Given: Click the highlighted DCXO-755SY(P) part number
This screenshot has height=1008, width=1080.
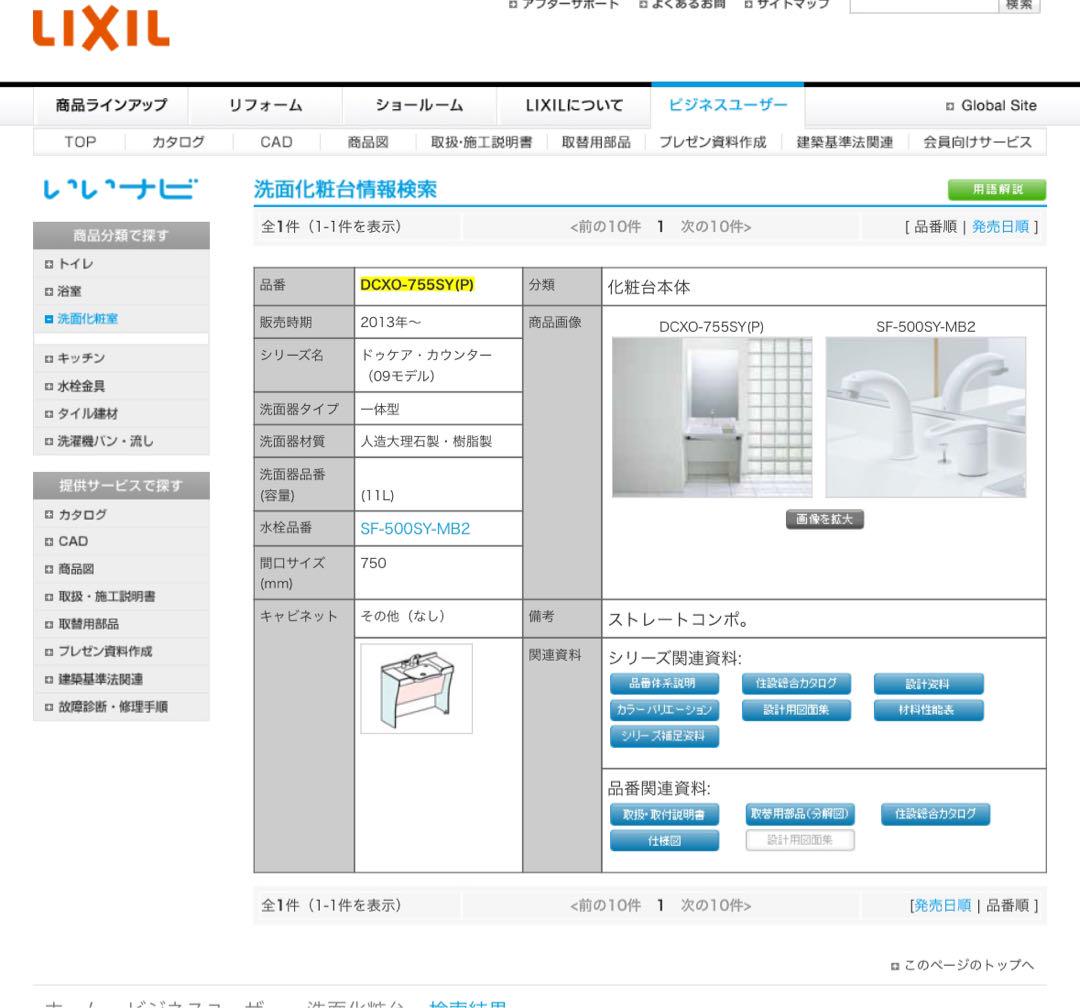Looking at the screenshot, I should click(417, 285).
